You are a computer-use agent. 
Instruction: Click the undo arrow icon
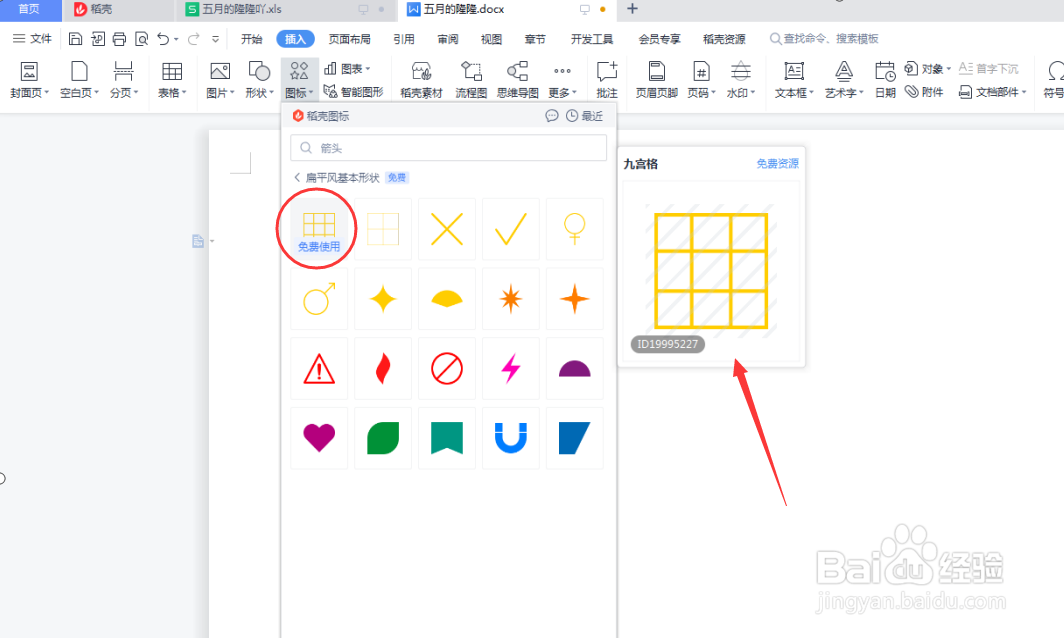163,39
